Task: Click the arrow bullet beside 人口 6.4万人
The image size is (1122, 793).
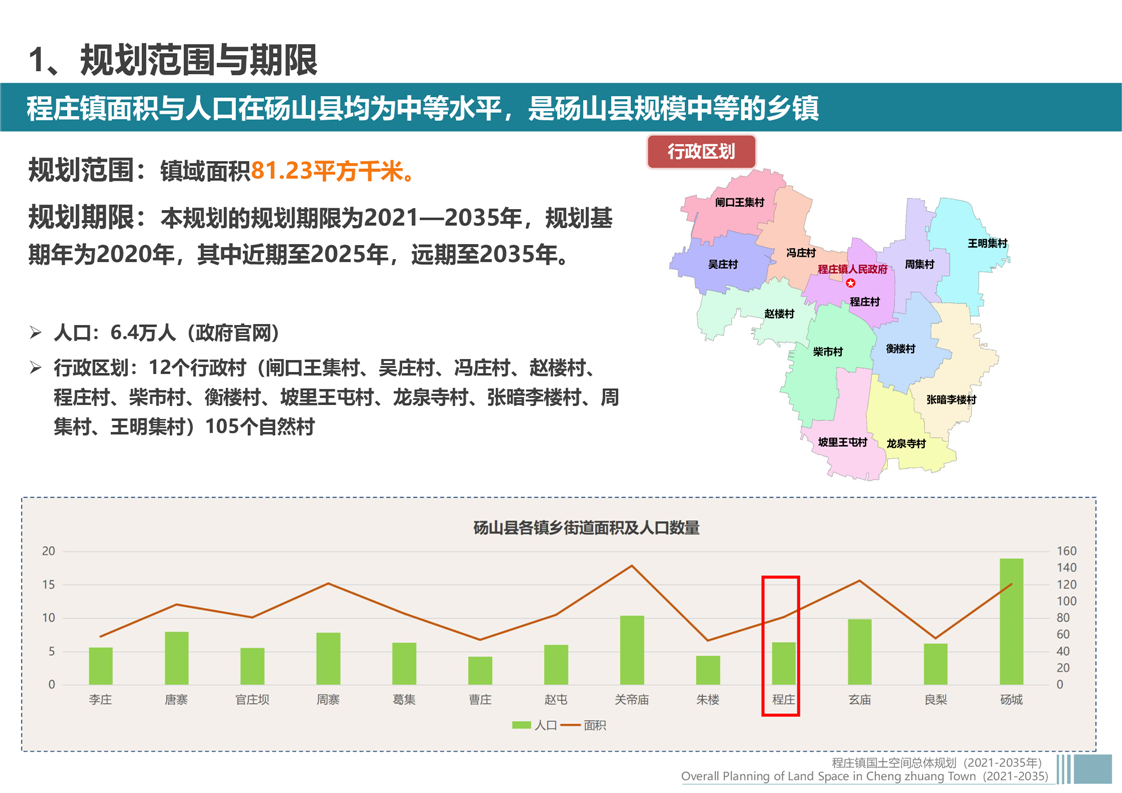Action: 36,333
